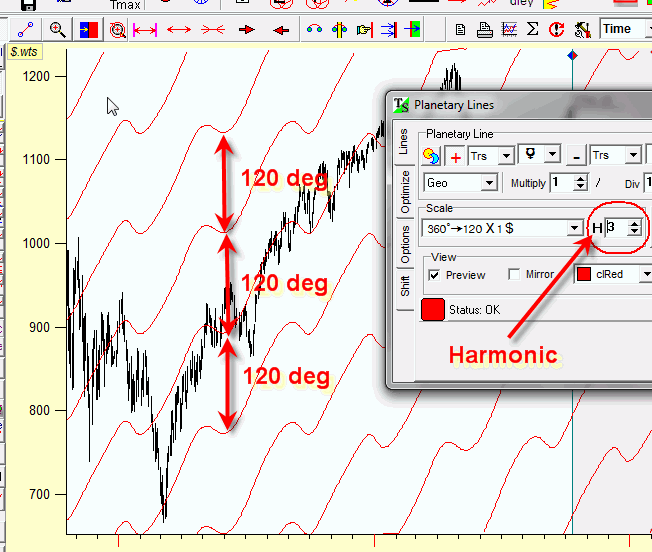Open the first Trs dropdown
Image resolution: width=652 pixels, height=552 pixels.
[505, 156]
